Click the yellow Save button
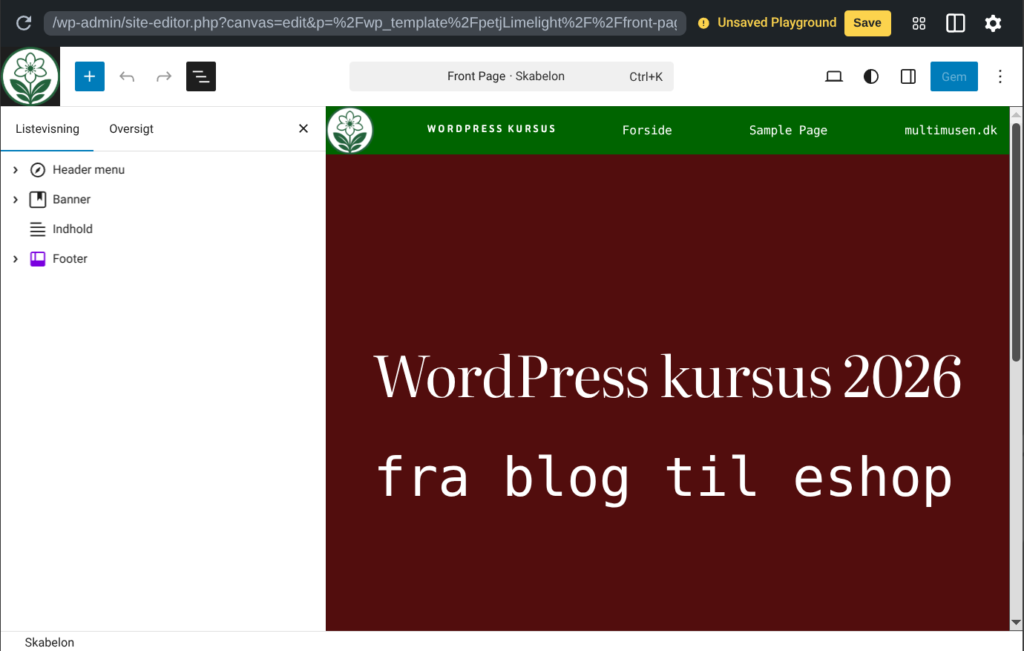1024x651 pixels. pyautogui.click(x=867, y=23)
